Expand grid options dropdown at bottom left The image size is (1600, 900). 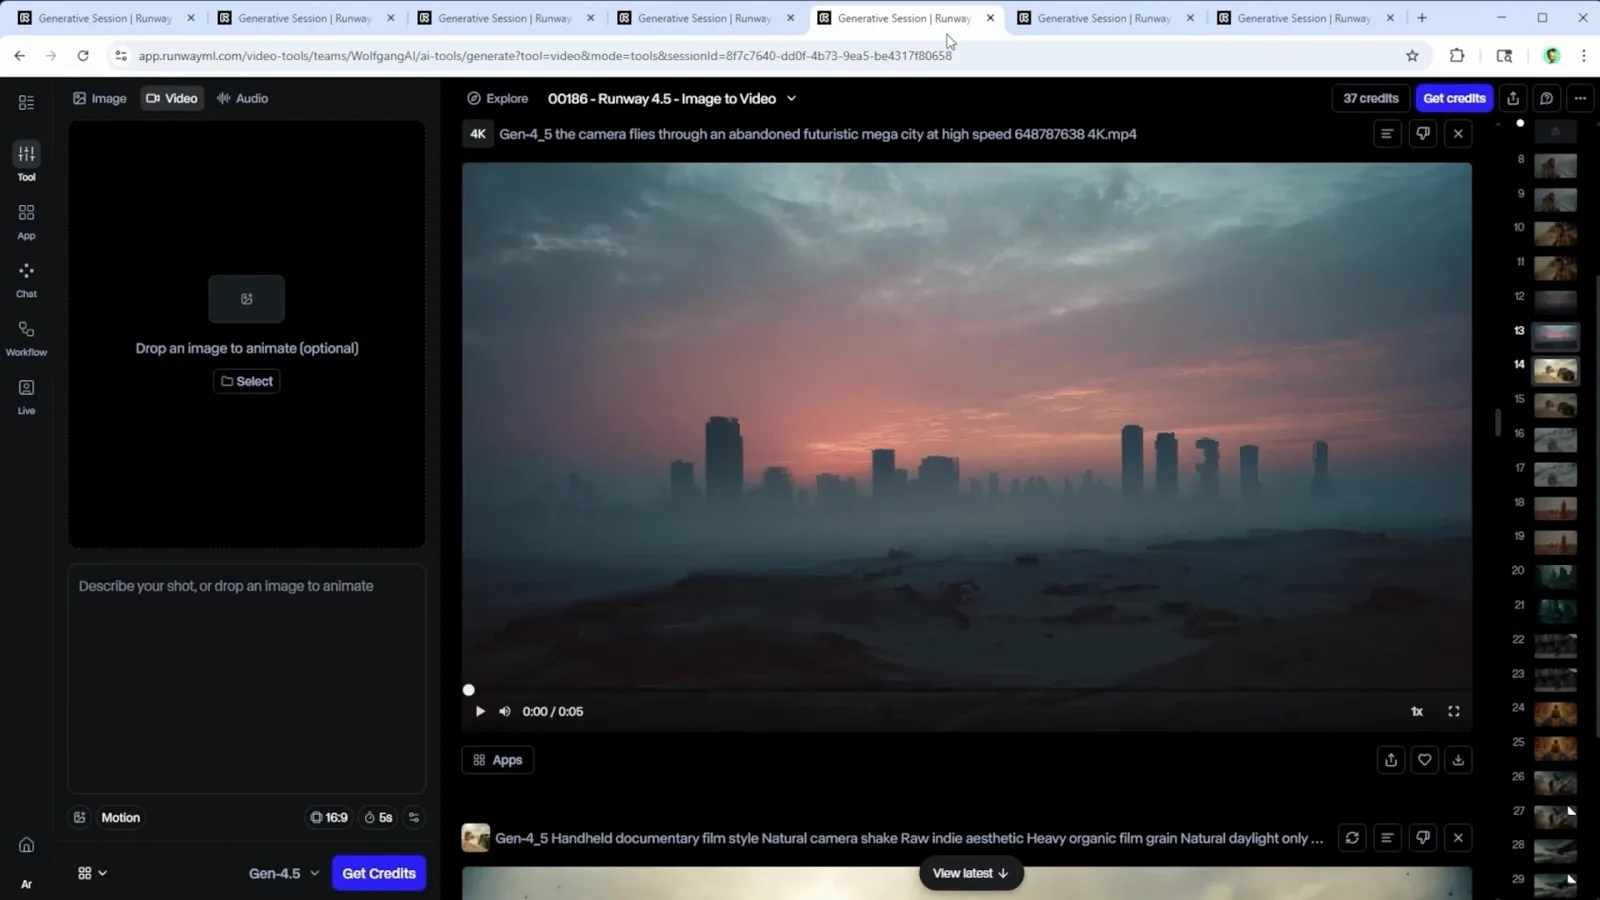point(92,873)
